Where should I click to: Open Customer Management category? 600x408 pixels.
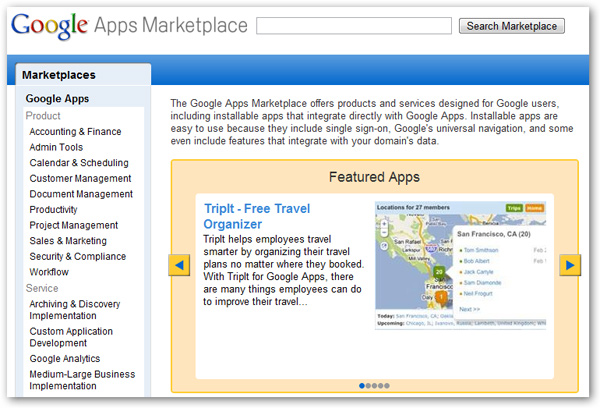(80, 179)
